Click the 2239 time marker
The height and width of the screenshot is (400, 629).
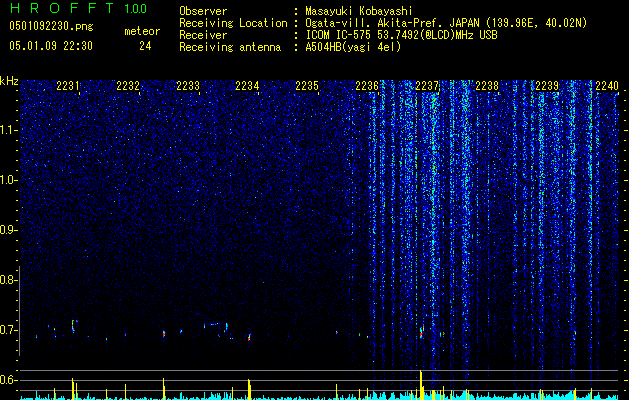(x=547, y=86)
